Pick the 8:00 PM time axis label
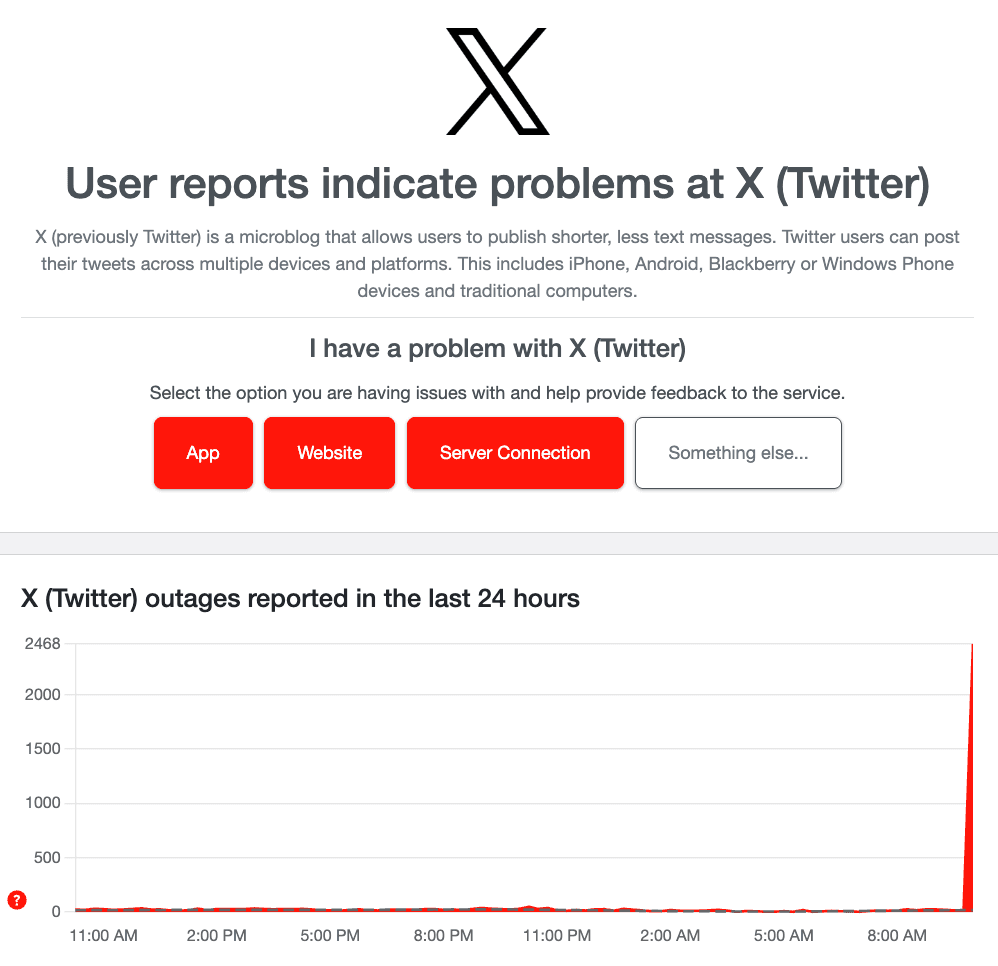Viewport: 998px width, 966px height. (444, 936)
